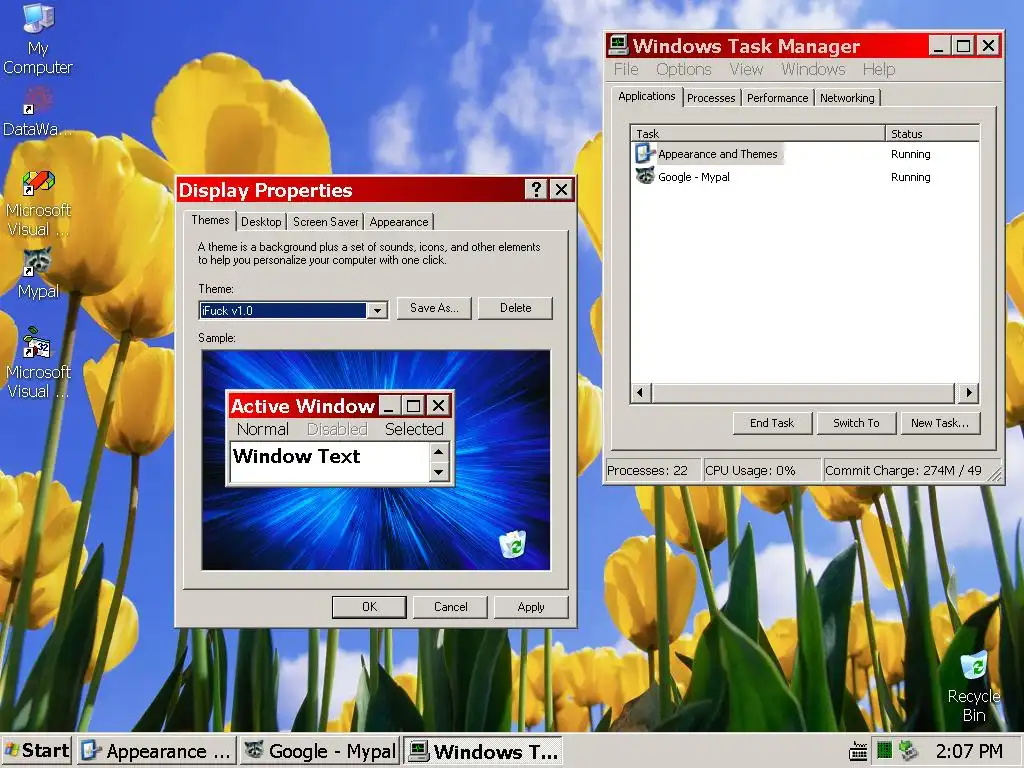Click the Apply button
Screen dimensions: 1024x768
(x=531, y=607)
